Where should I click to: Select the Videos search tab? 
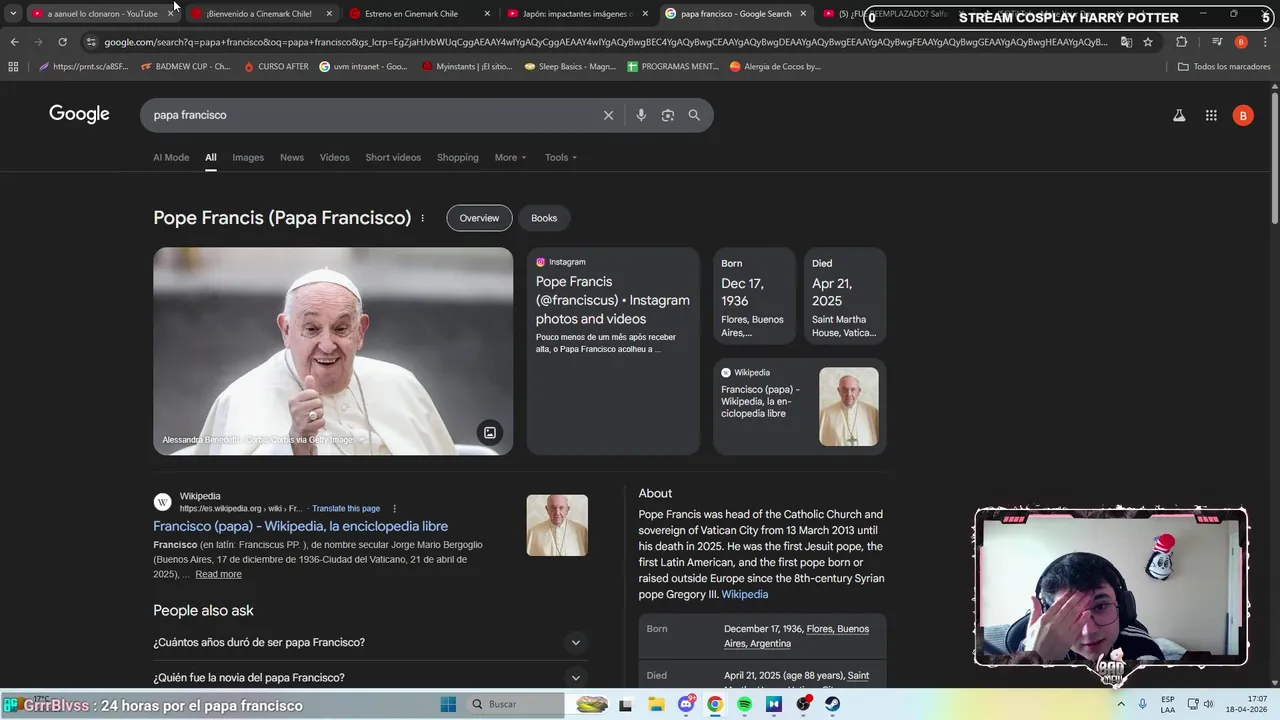click(335, 158)
